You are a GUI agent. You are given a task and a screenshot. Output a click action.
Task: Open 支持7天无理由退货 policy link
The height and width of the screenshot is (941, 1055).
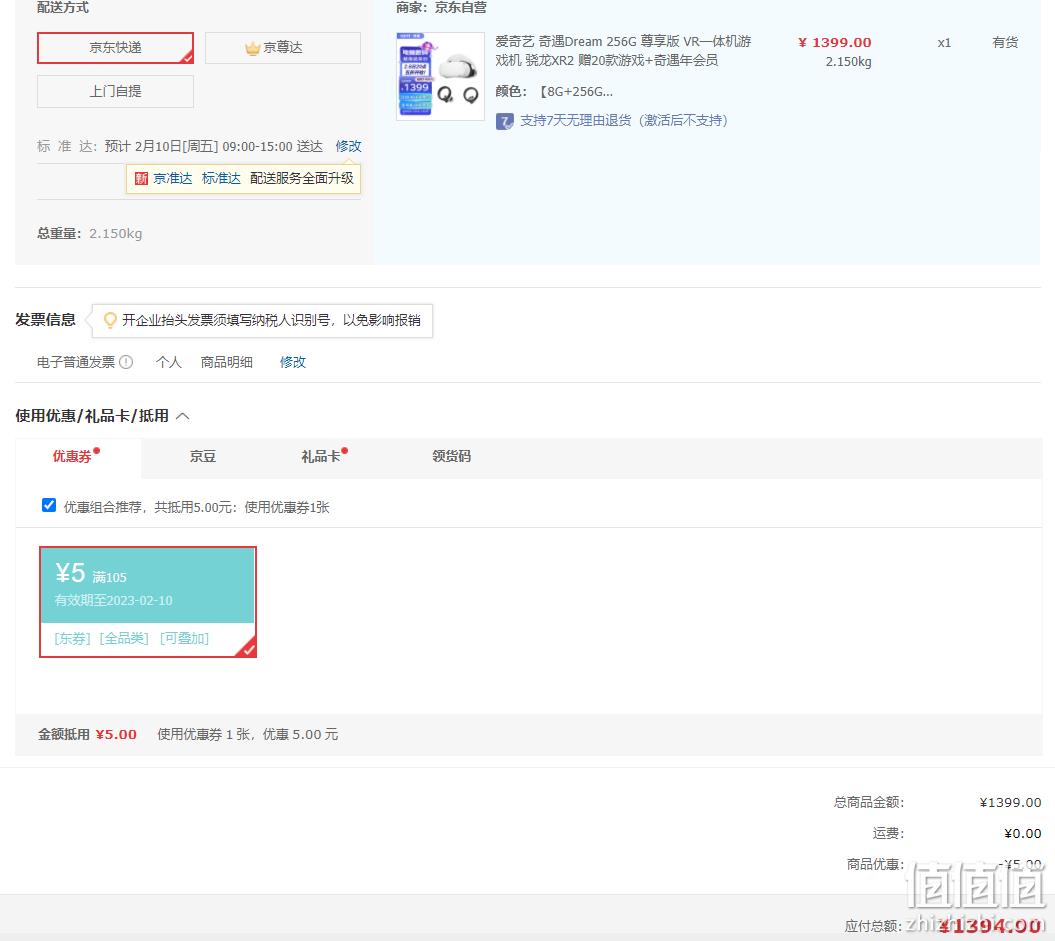pos(624,120)
